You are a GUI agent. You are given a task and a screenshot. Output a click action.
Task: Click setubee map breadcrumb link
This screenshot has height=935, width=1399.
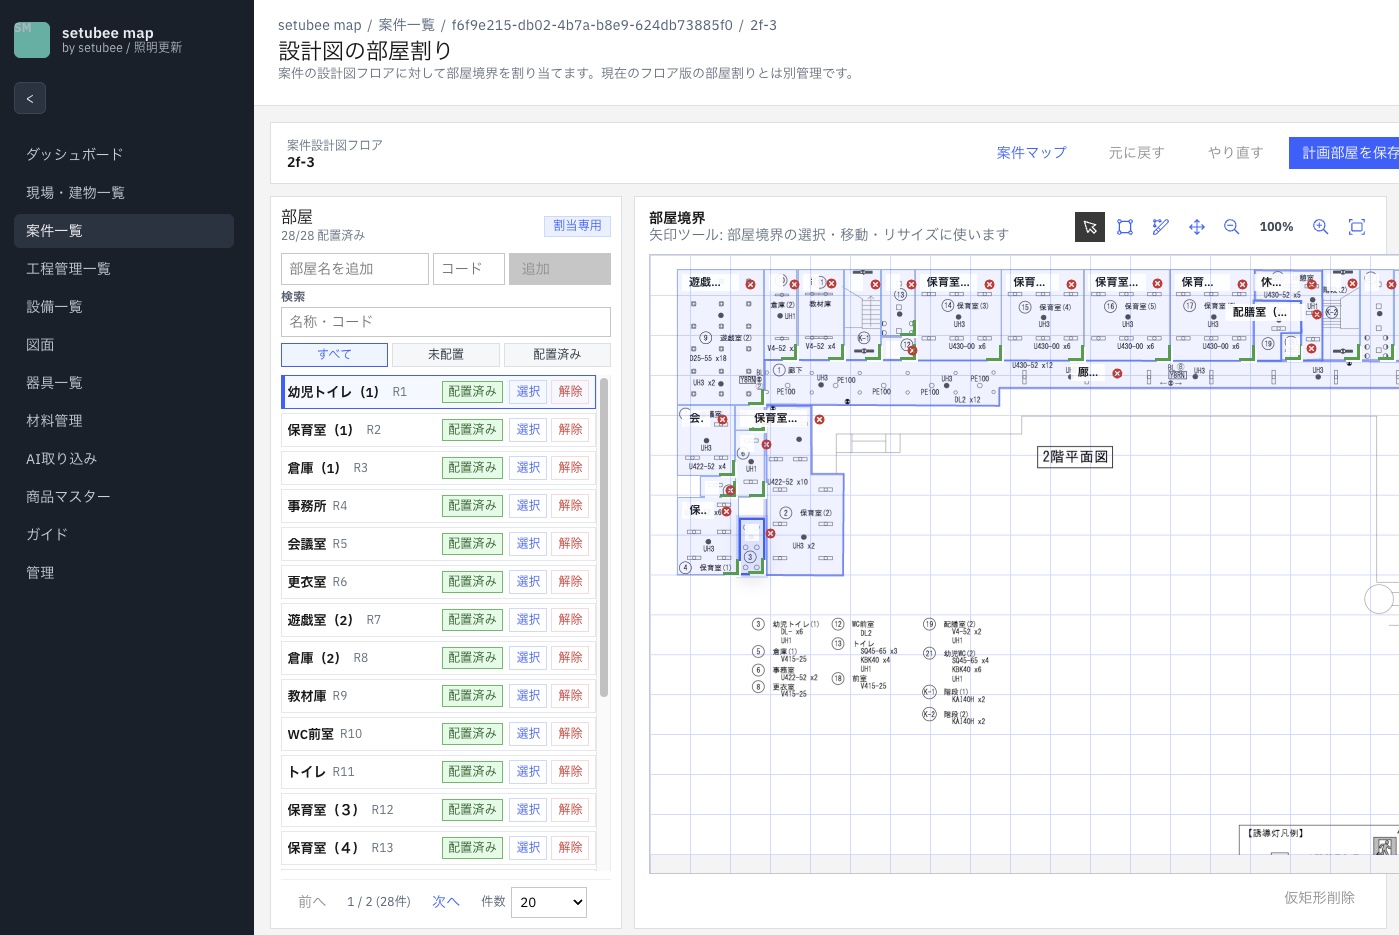(319, 25)
